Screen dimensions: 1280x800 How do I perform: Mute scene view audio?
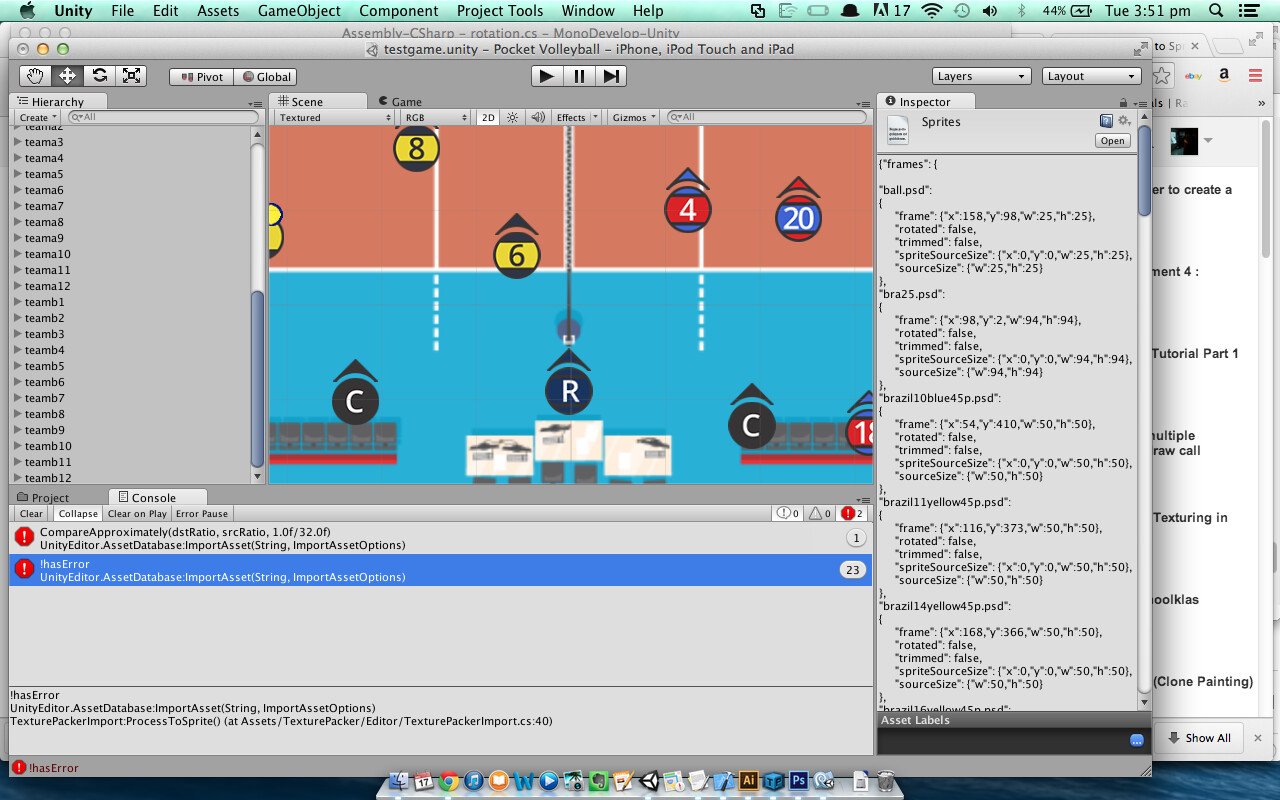537,117
